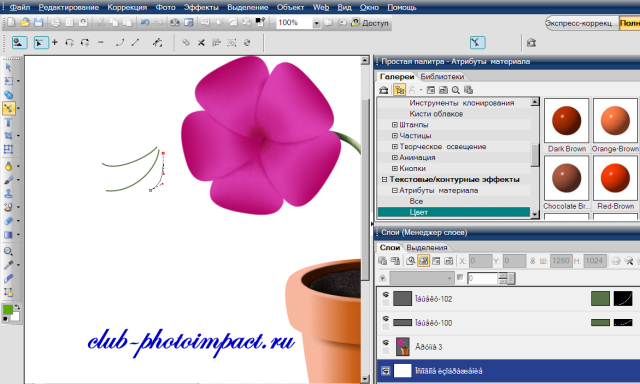The image size is (640, 384).
Task: Open the Эффекты menu
Action: [x=201, y=7]
